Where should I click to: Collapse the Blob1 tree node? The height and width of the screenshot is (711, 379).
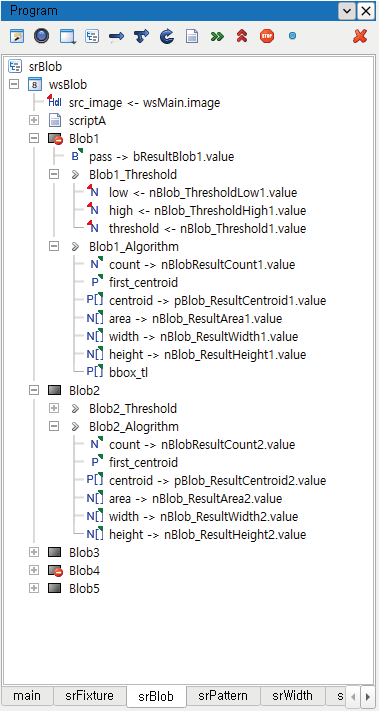click(x=34, y=138)
